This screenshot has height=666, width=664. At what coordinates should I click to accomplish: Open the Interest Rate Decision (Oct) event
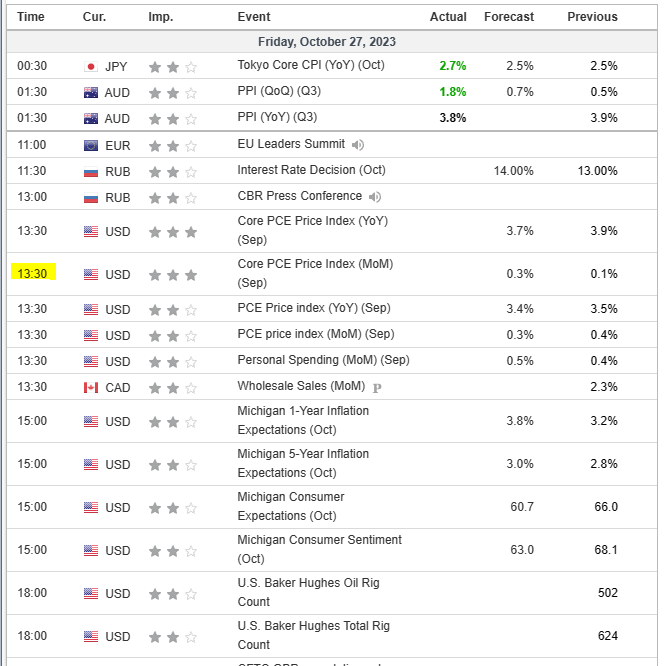pyautogui.click(x=311, y=170)
